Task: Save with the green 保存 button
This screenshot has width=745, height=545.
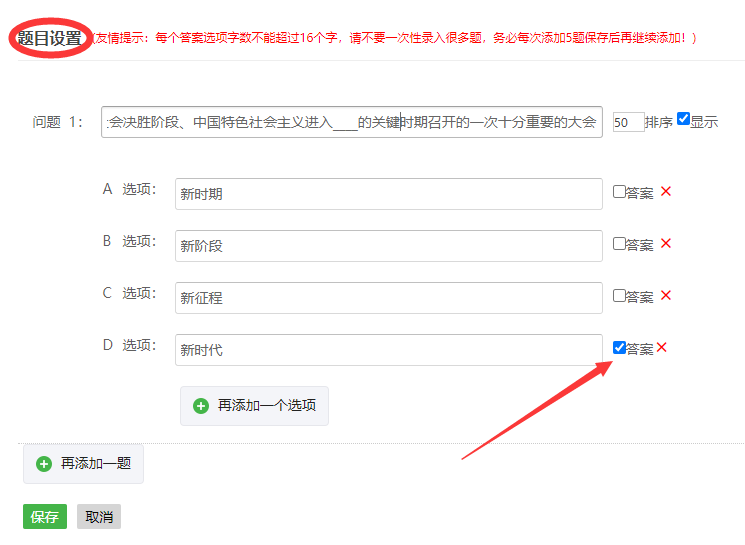Action: [x=45, y=516]
